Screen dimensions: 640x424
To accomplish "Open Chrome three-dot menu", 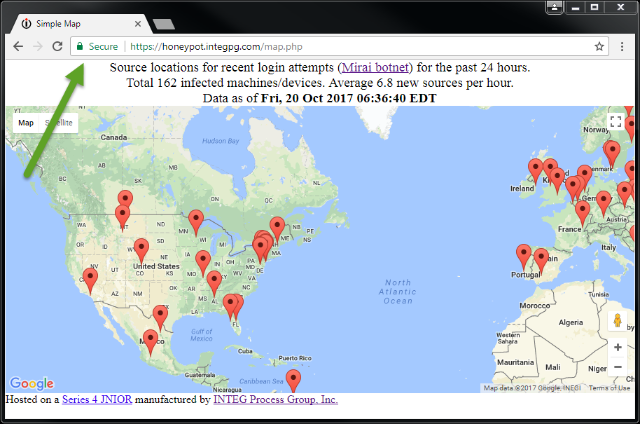I will (622, 47).
